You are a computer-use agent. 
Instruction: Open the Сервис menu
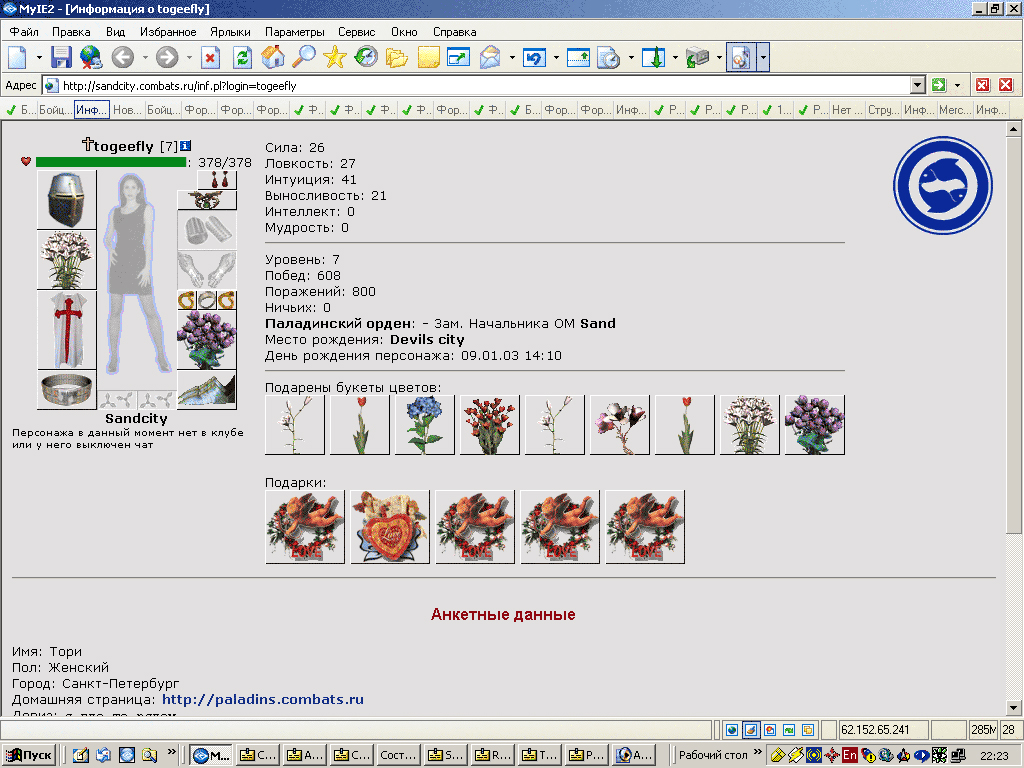pyautogui.click(x=357, y=31)
